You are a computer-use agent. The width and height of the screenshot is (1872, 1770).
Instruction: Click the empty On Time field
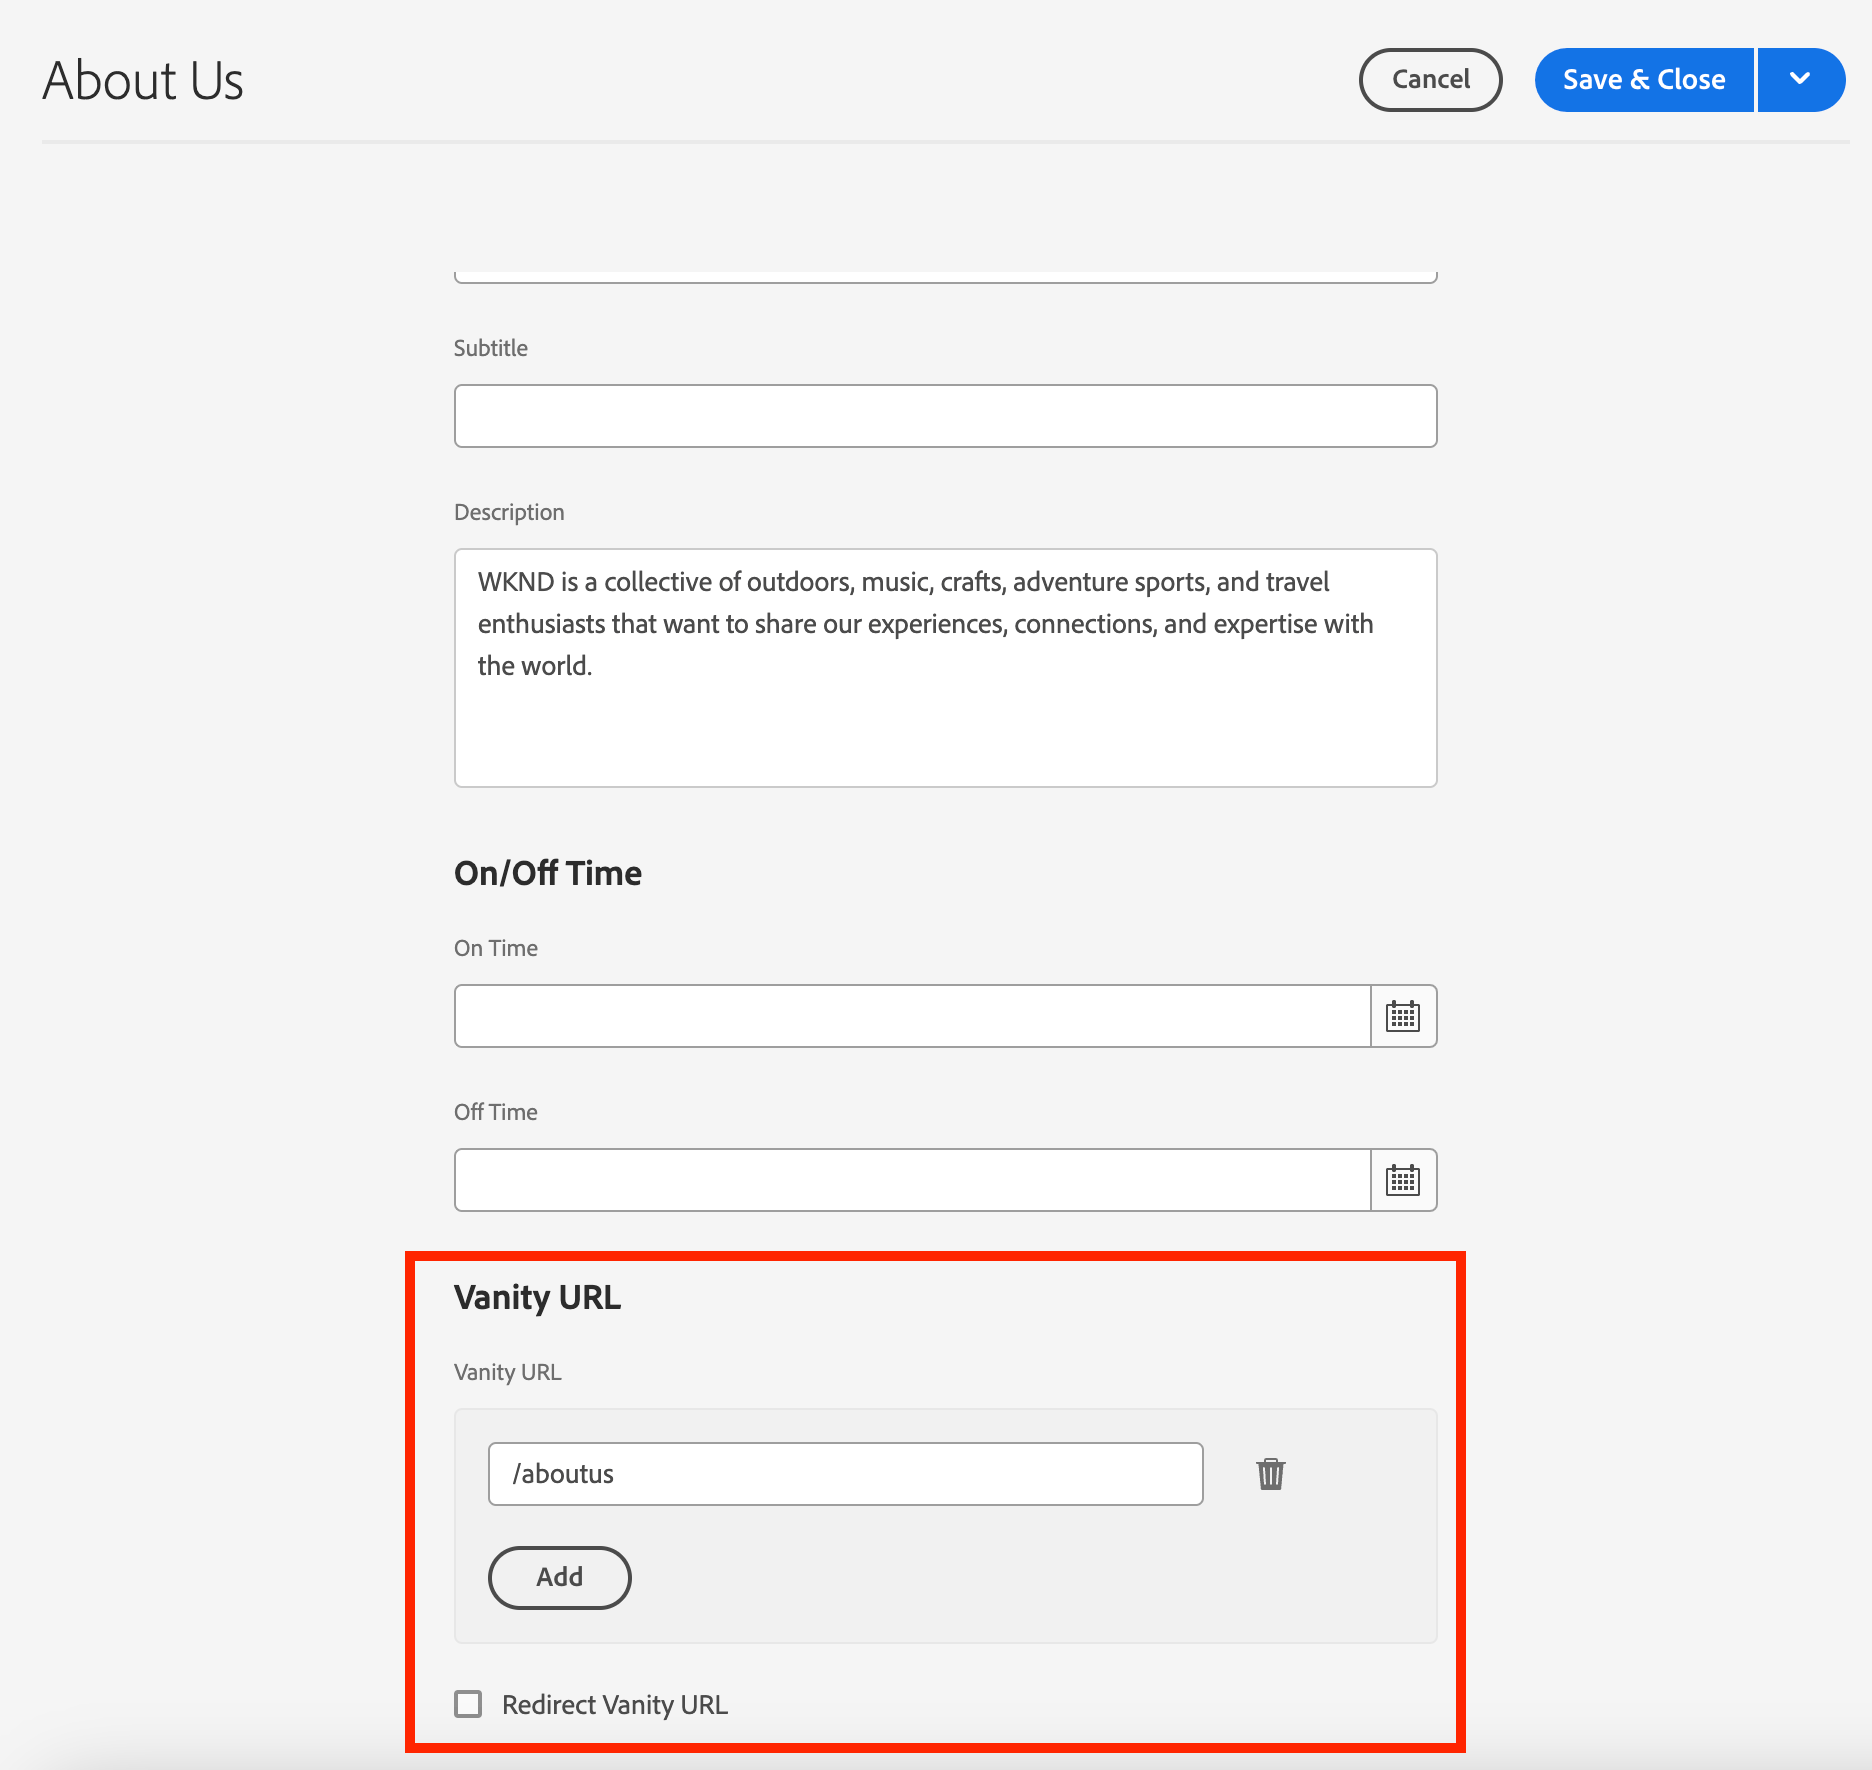point(912,1014)
